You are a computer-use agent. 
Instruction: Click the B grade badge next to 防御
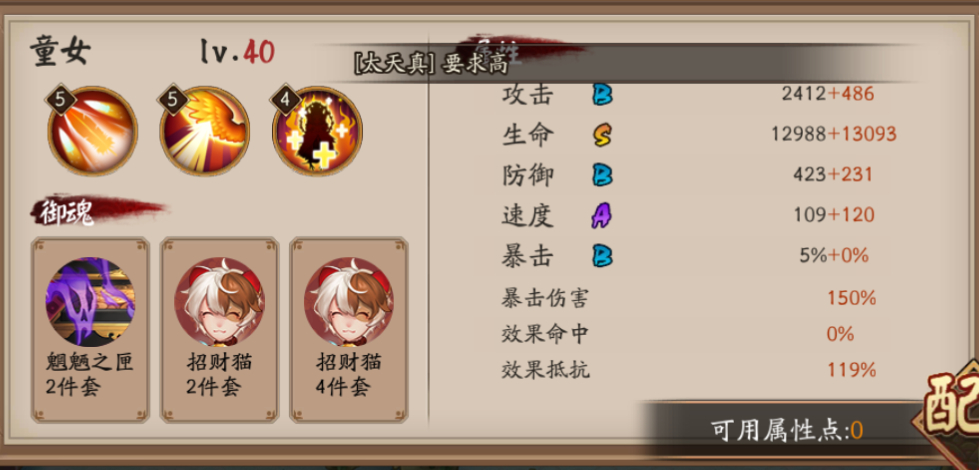[x=602, y=175]
